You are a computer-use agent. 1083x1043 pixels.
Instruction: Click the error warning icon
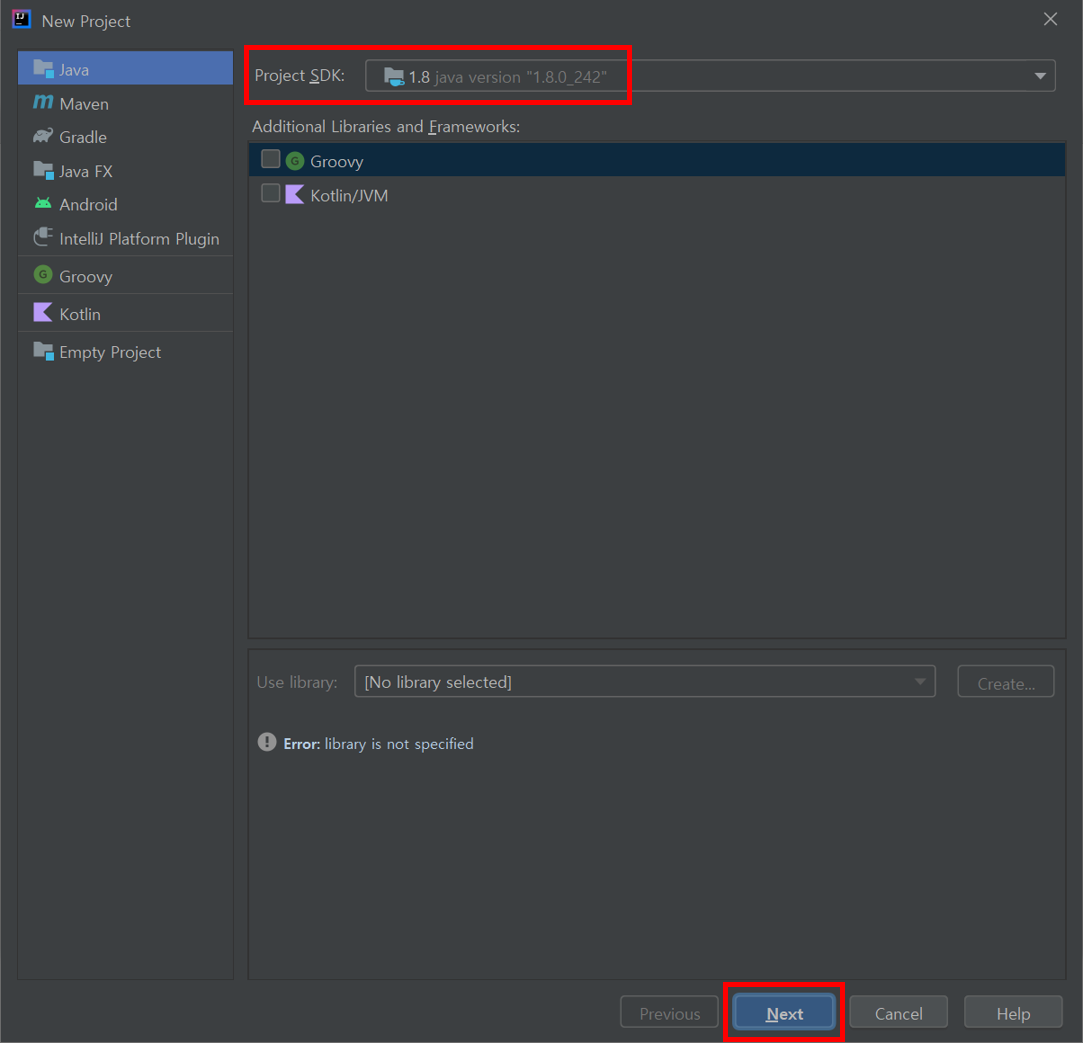(267, 743)
